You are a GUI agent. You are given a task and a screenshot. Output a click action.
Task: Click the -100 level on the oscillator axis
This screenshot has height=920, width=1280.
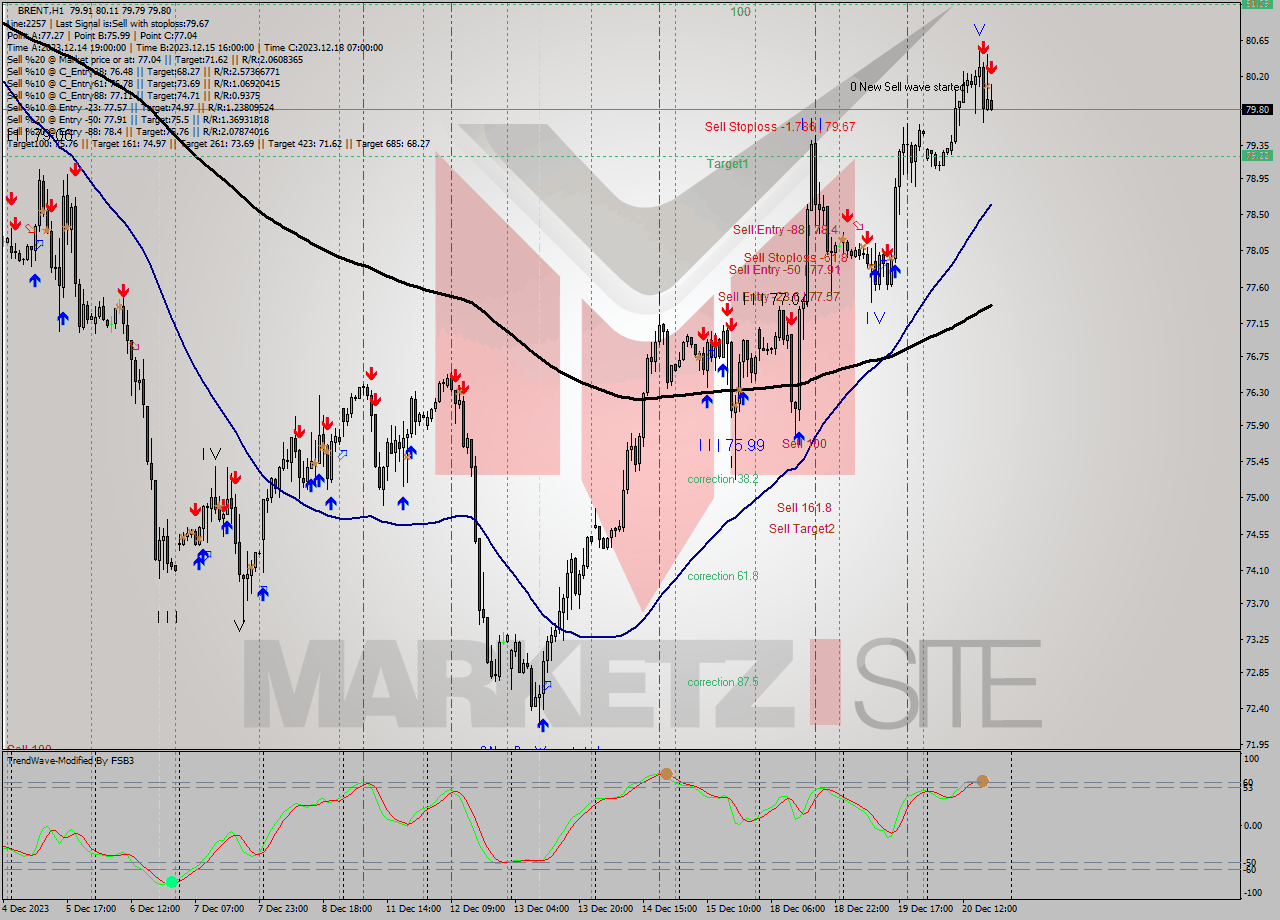coord(1254,893)
